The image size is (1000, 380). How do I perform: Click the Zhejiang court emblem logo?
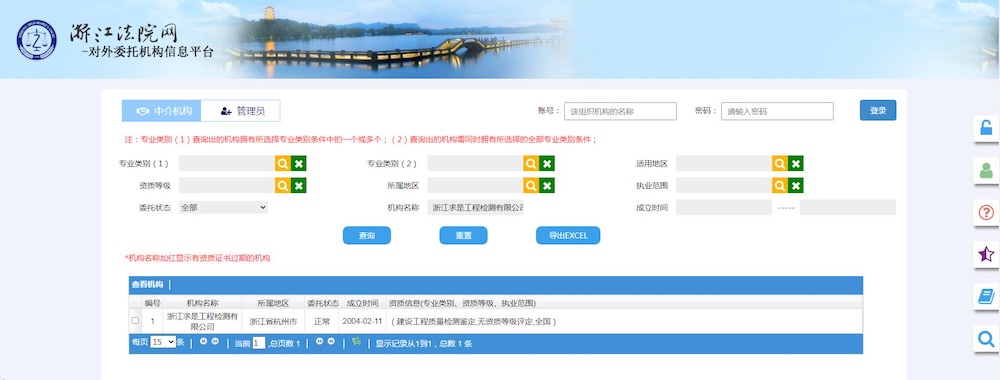click(x=36, y=40)
